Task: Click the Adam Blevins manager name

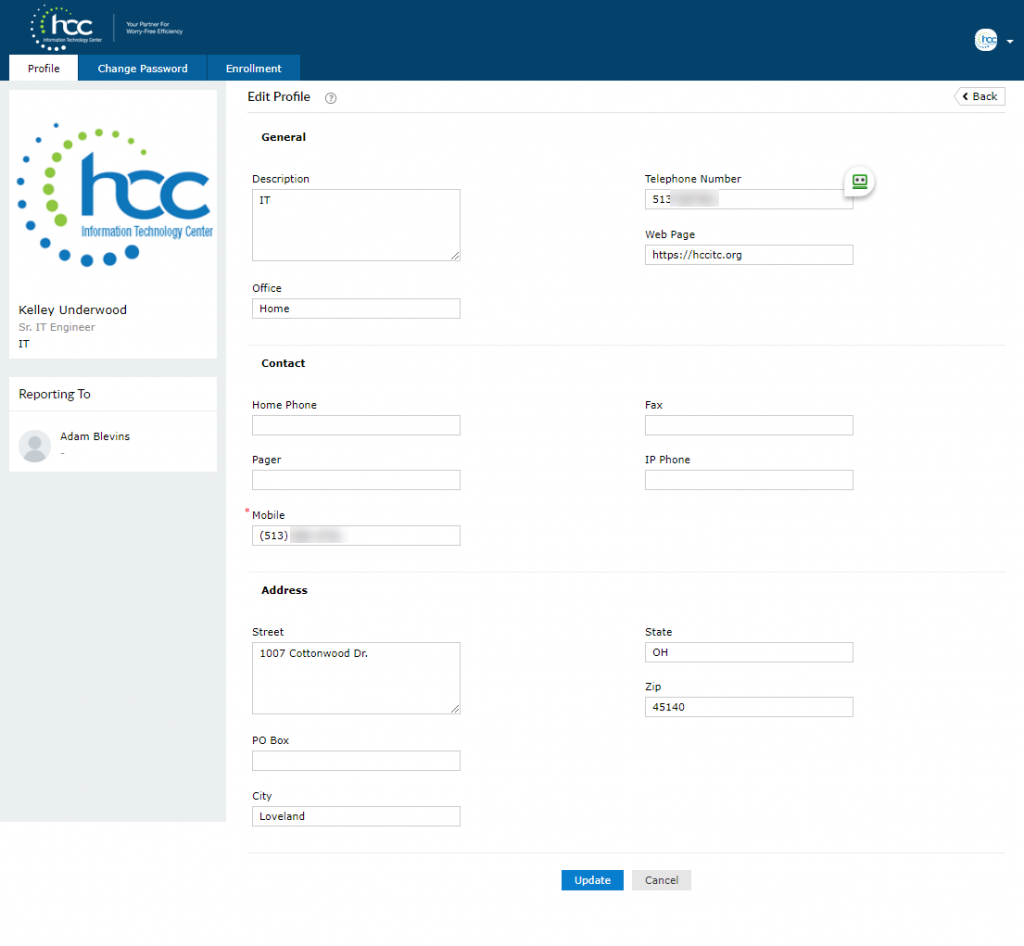Action: [95, 436]
